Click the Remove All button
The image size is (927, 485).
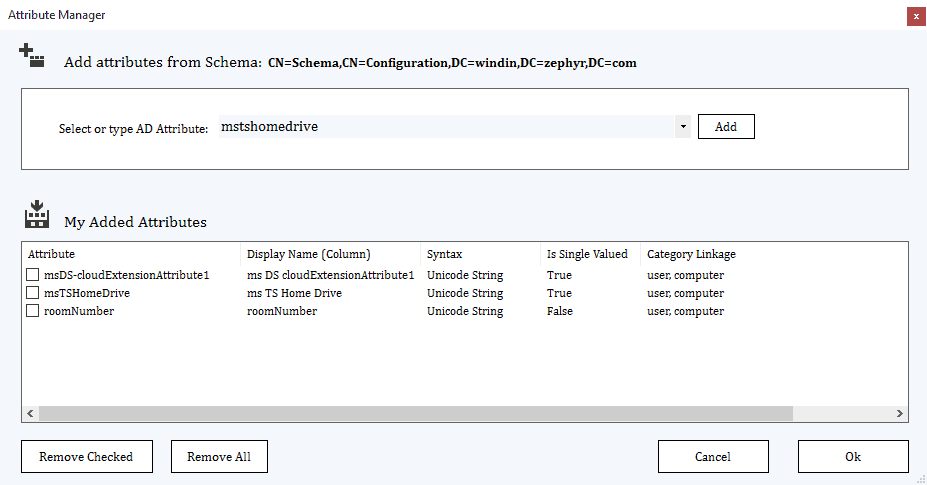[219, 457]
